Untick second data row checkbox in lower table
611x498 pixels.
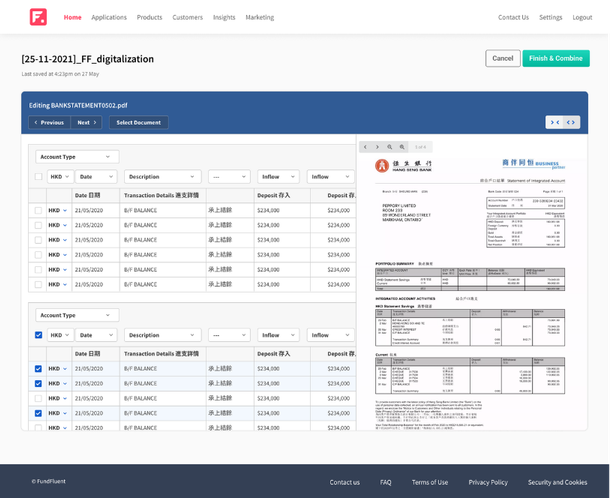38,383
